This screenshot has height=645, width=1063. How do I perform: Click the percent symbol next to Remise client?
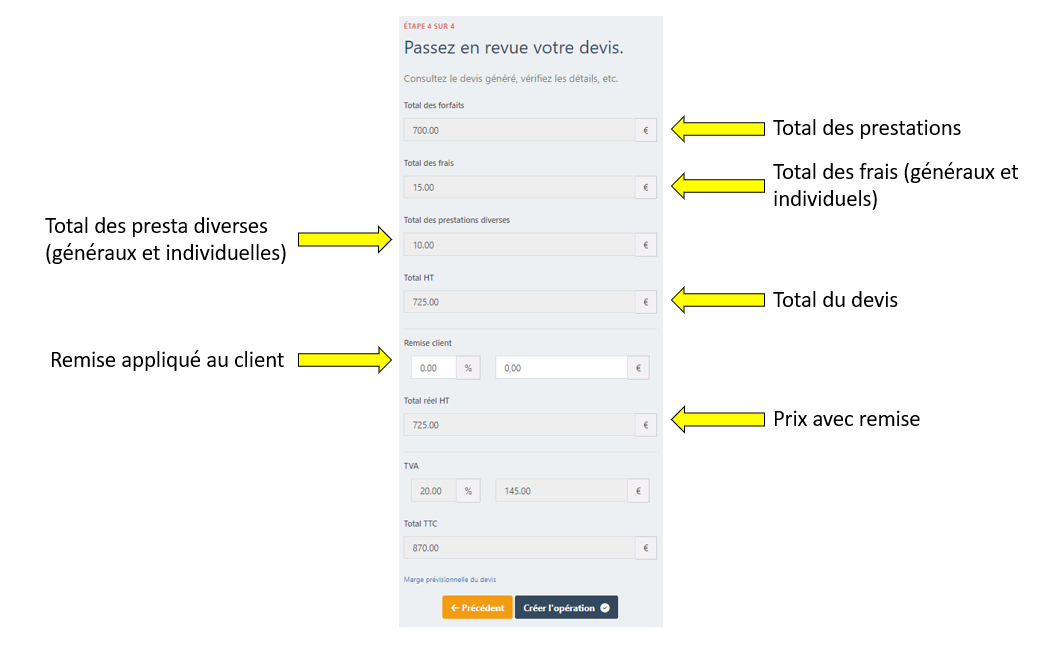(x=468, y=368)
